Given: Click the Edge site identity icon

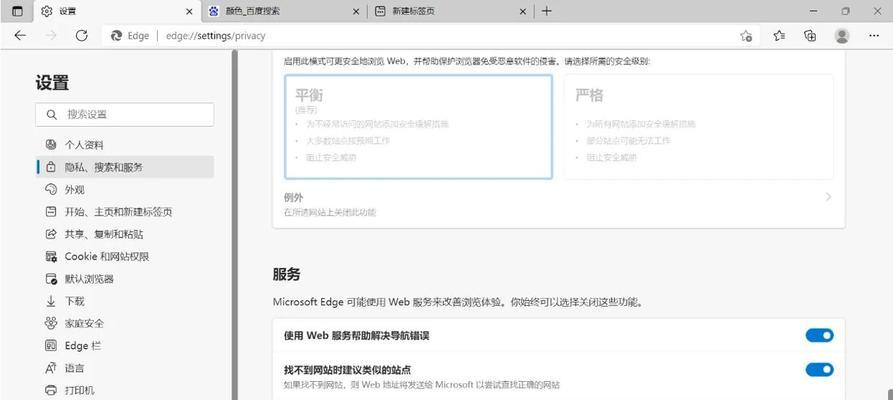Looking at the screenshot, I should tap(116, 36).
